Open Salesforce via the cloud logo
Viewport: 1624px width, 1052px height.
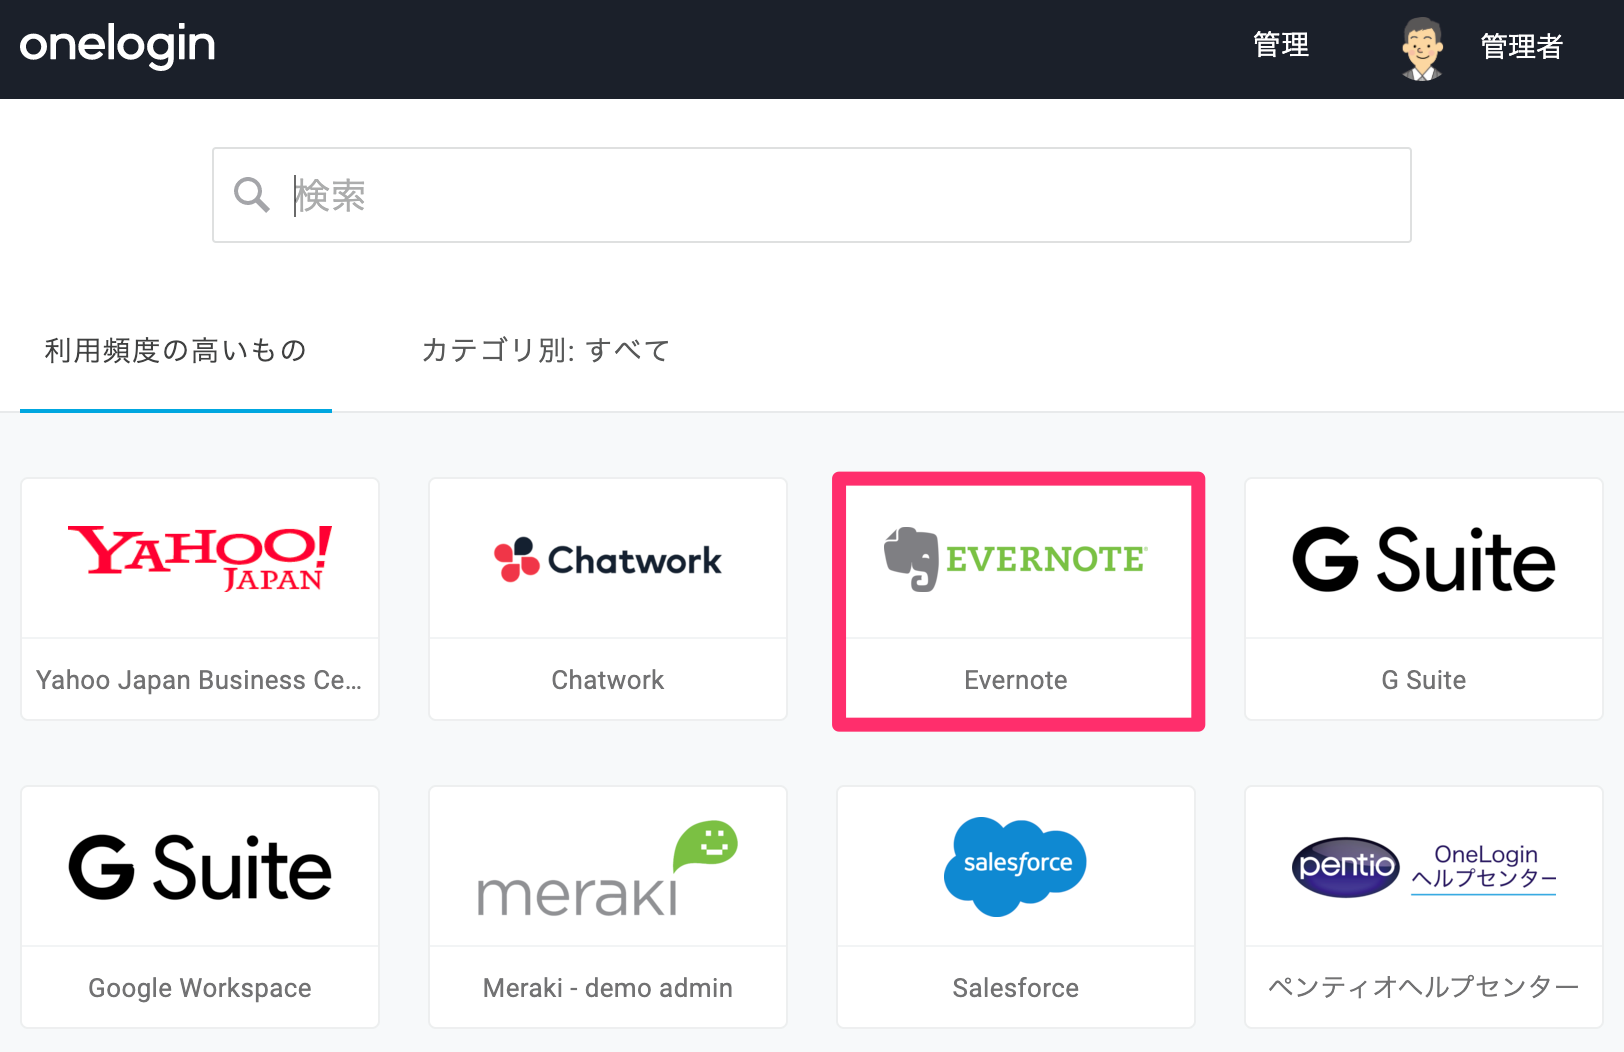1016,866
